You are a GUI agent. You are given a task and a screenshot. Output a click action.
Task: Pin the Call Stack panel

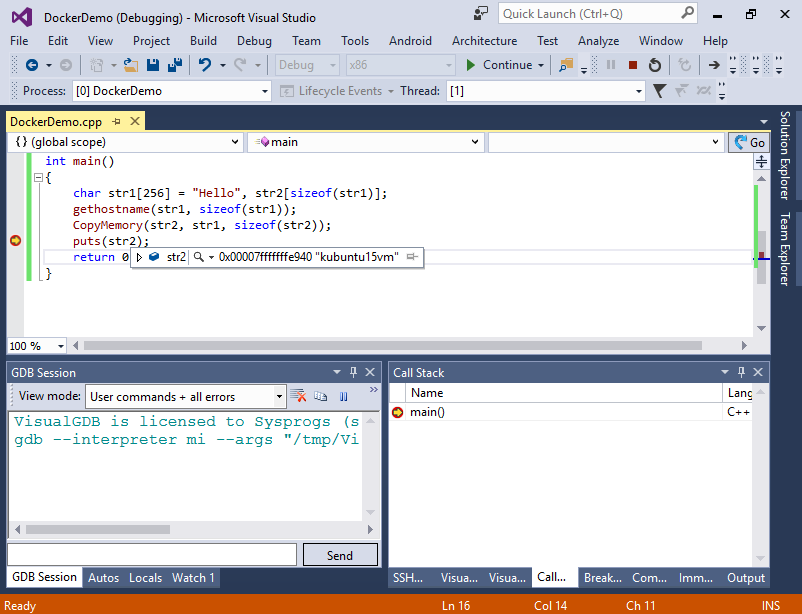point(742,372)
